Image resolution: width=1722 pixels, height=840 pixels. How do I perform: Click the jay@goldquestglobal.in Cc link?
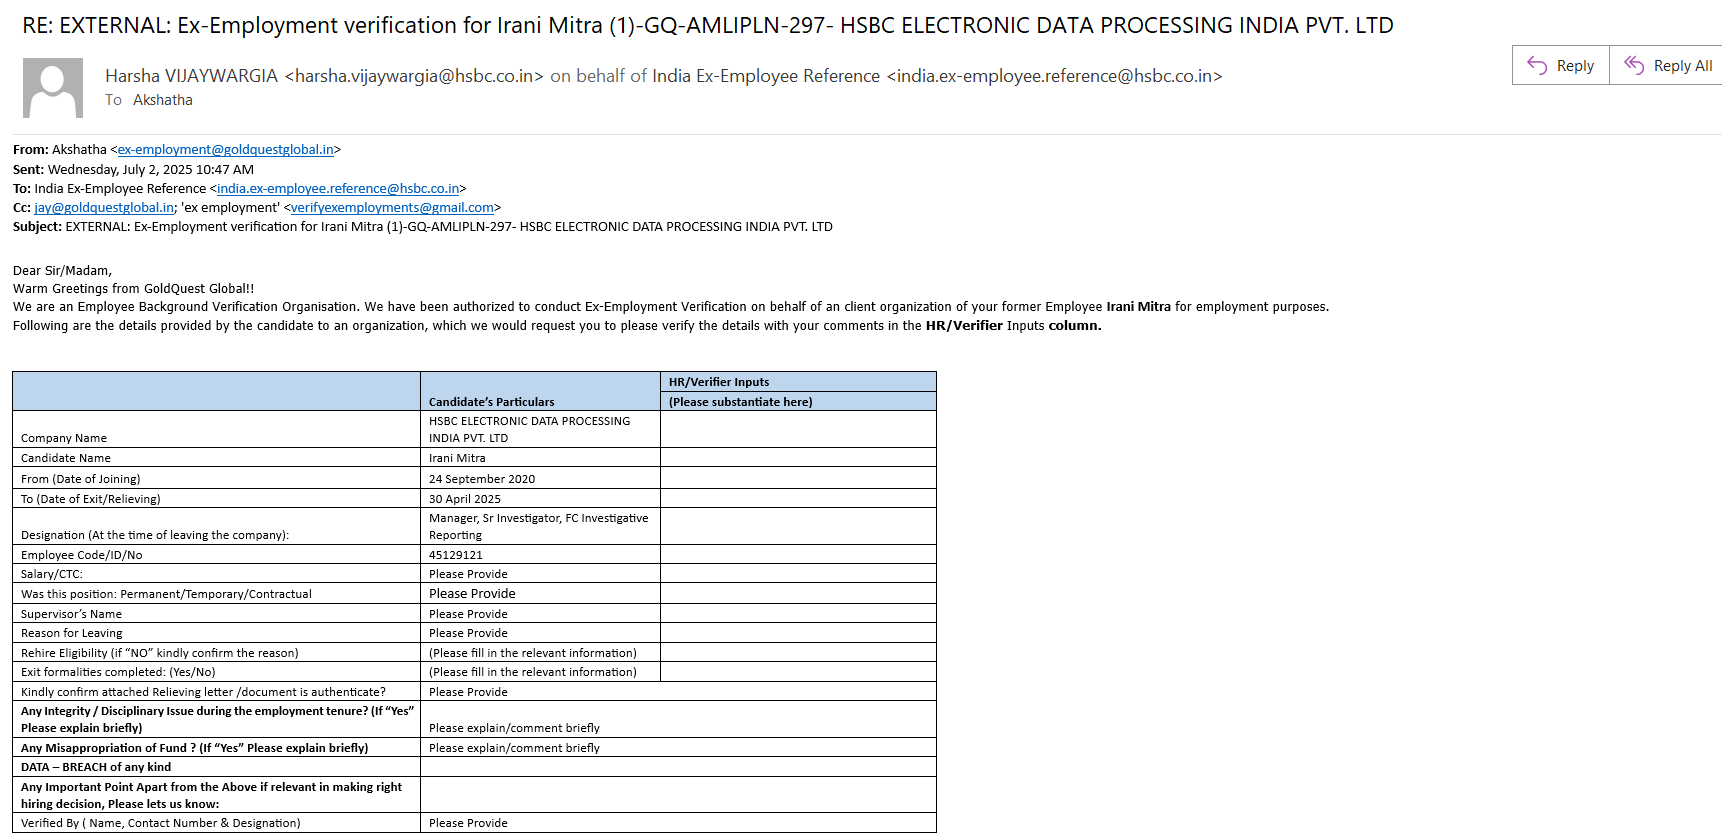104,208
